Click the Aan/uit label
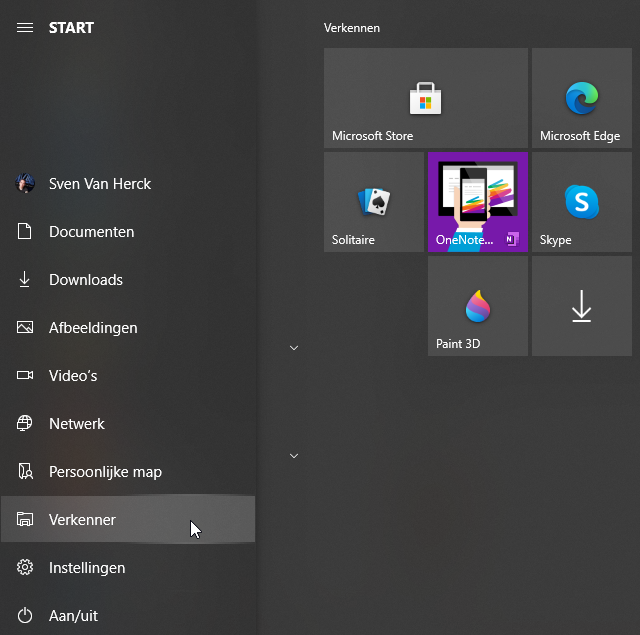 (73, 616)
